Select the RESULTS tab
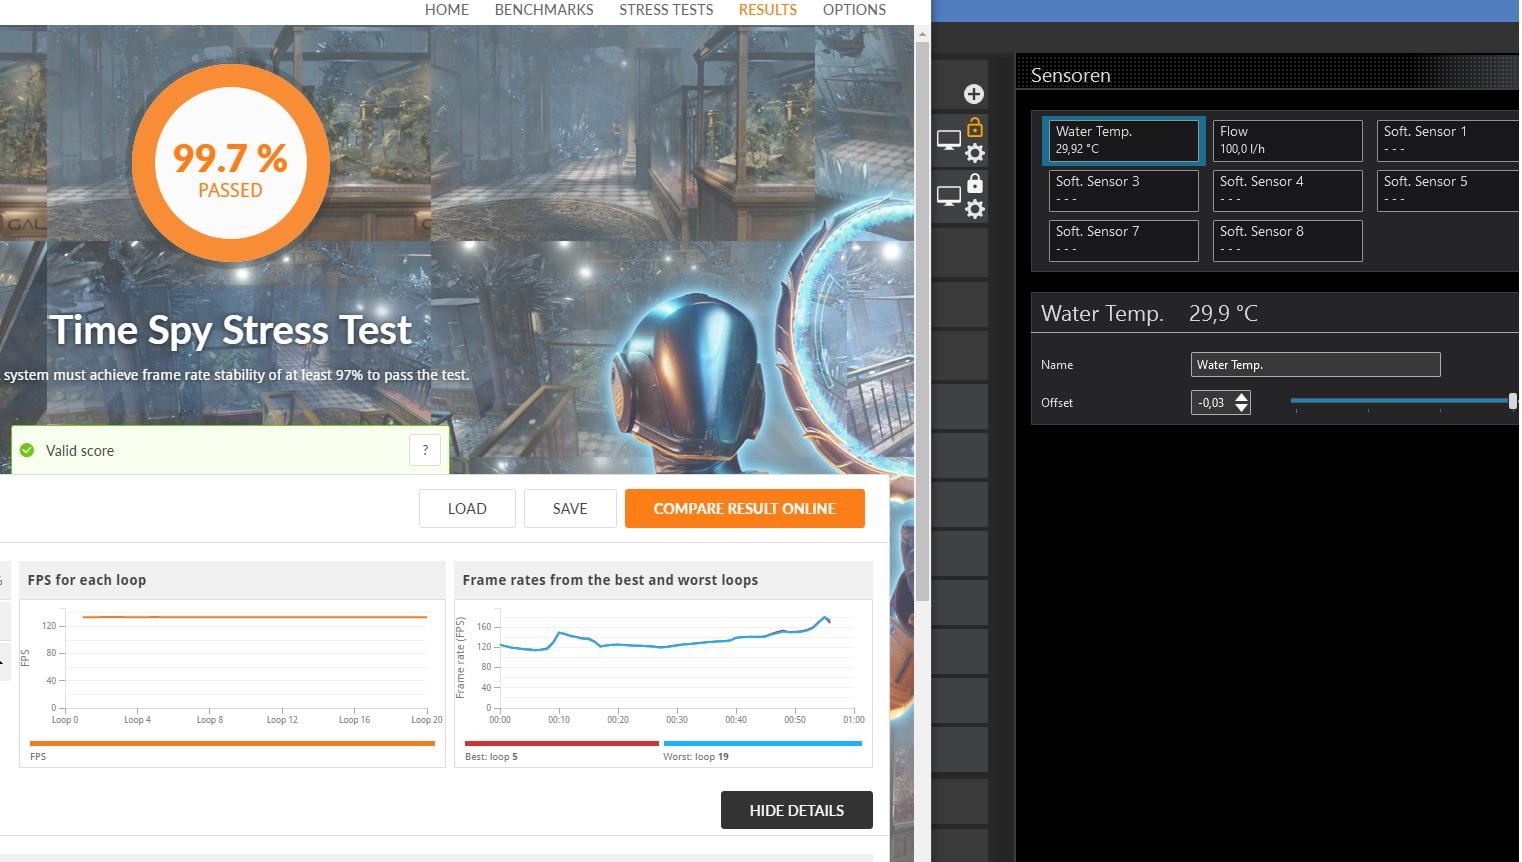 pos(768,10)
